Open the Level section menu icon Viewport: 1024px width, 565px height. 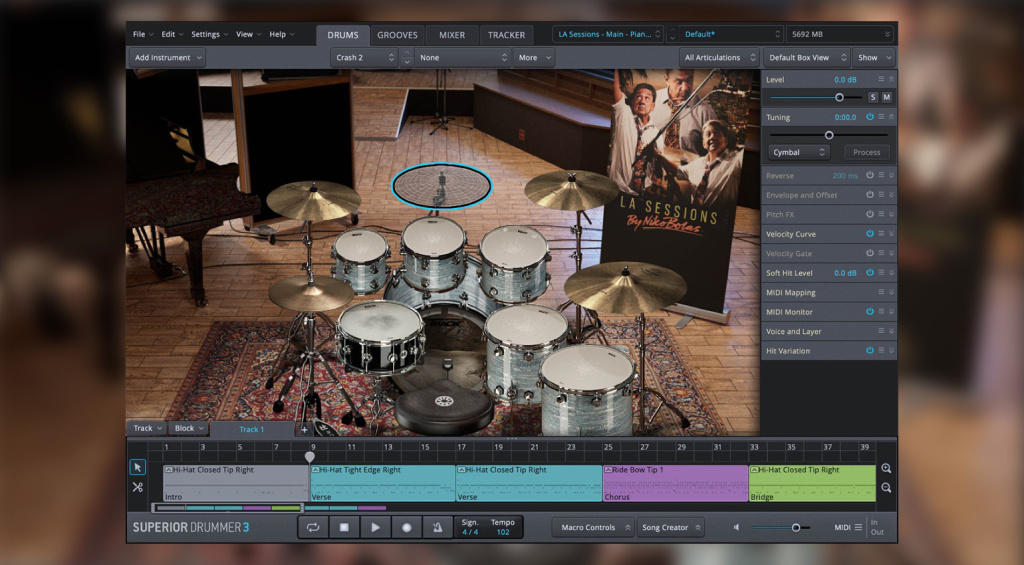(x=881, y=79)
